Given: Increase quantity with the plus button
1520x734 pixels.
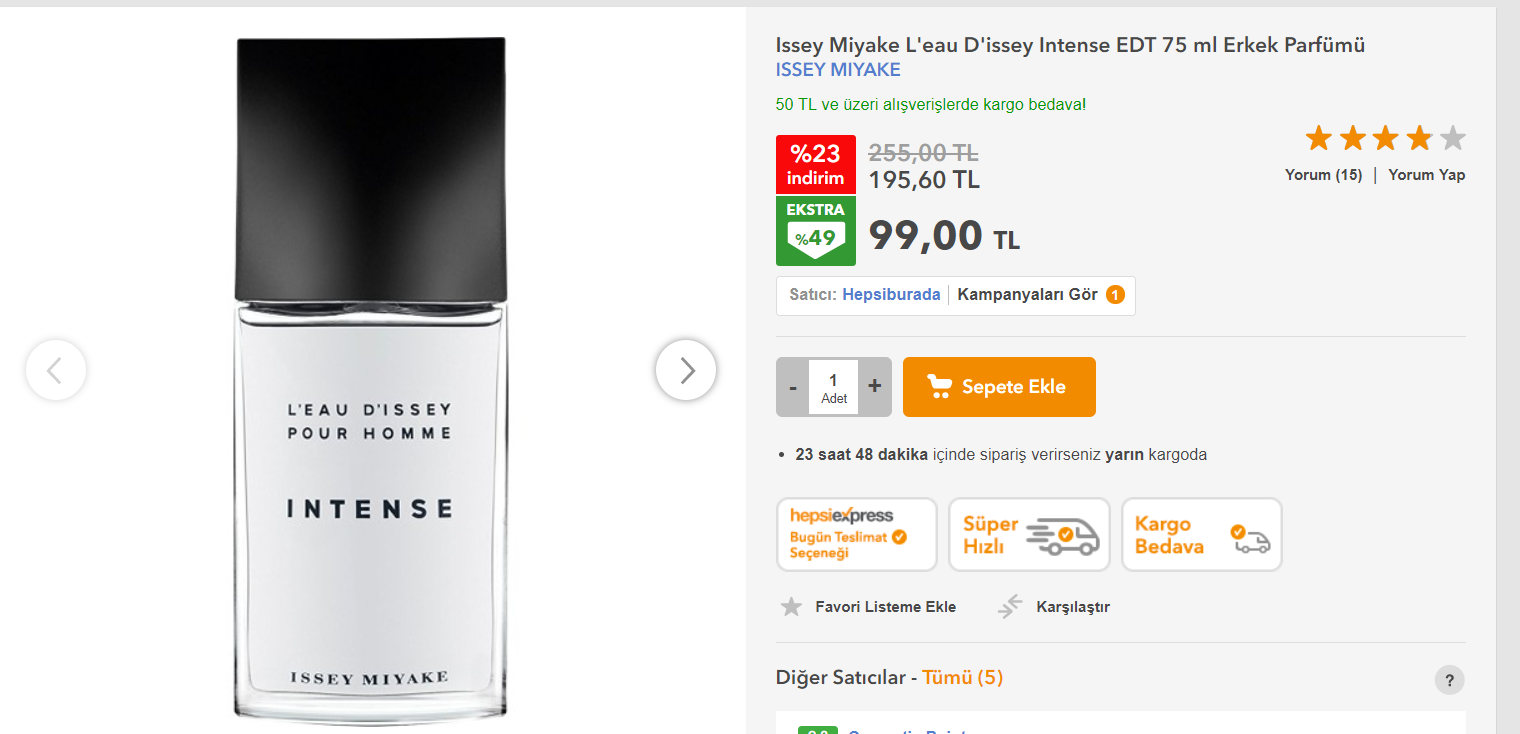Looking at the screenshot, I should 875,387.
